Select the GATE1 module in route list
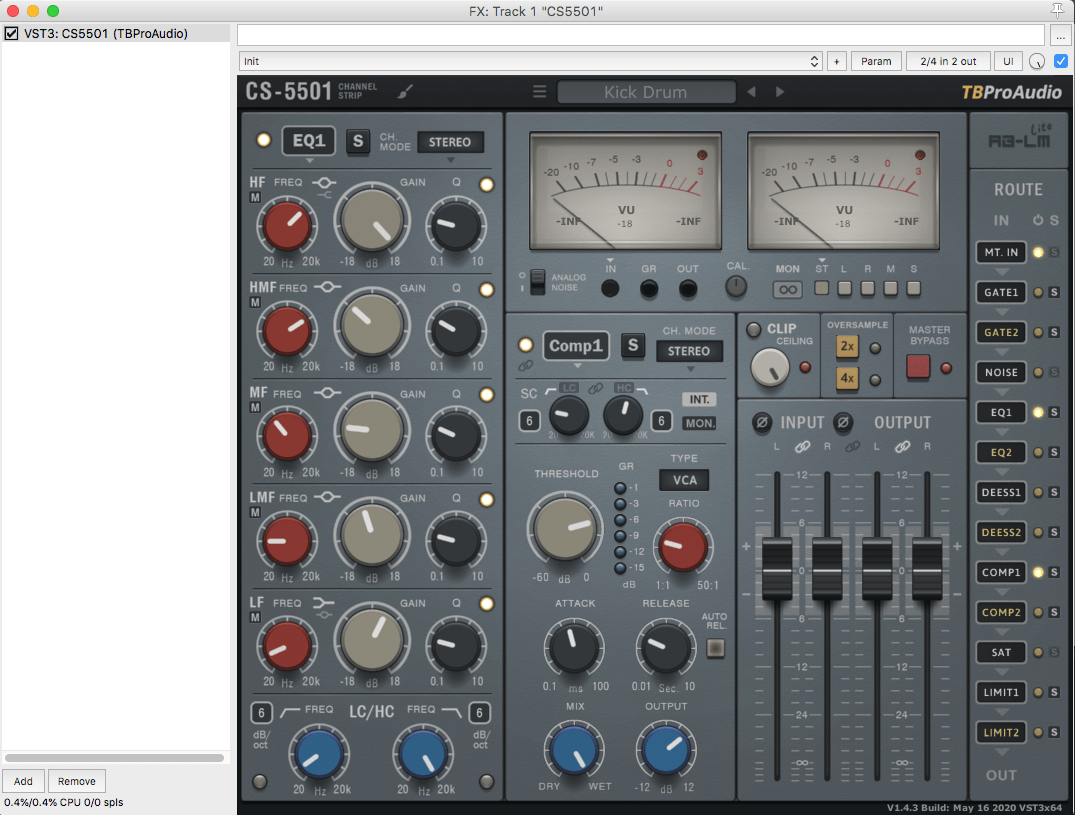The image size is (1075, 815). (x=1001, y=292)
